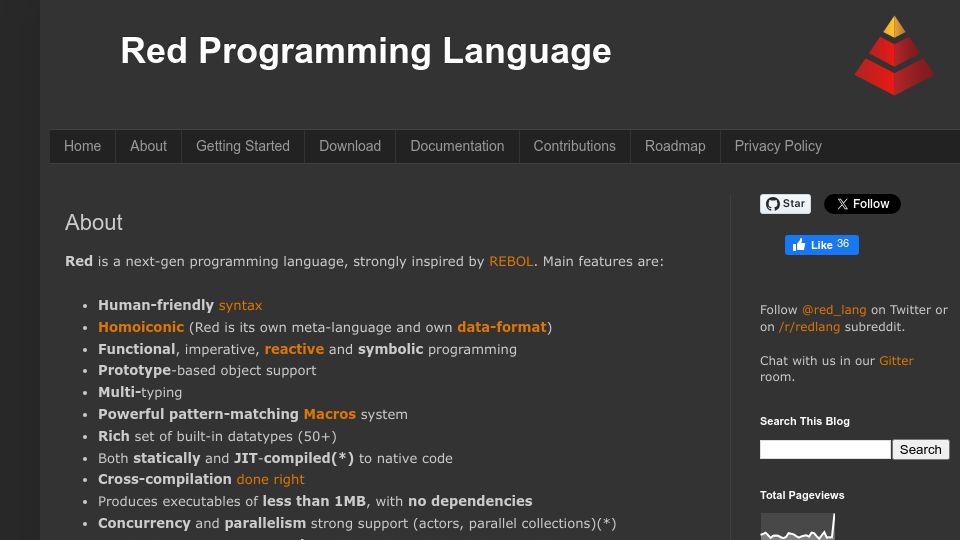The width and height of the screenshot is (960, 540).
Task: Open the syntax link
Action: pos(240,305)
